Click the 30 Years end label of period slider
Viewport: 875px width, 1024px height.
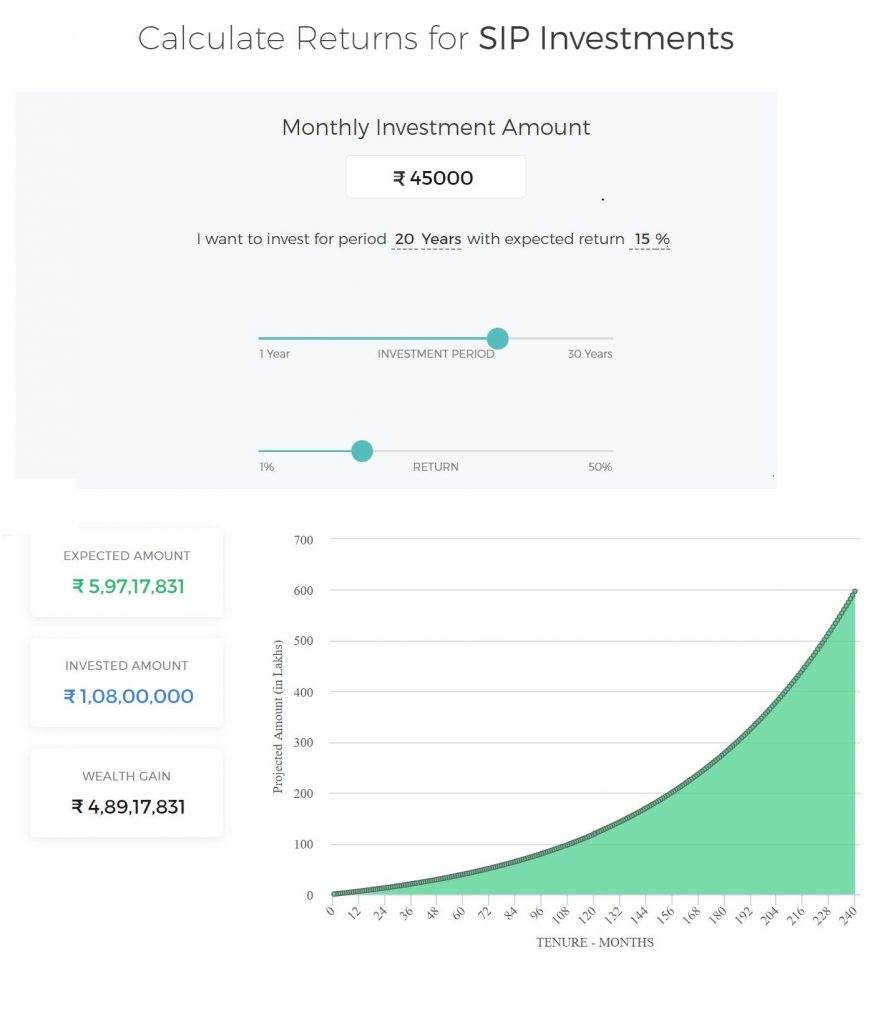coord(589,354)
